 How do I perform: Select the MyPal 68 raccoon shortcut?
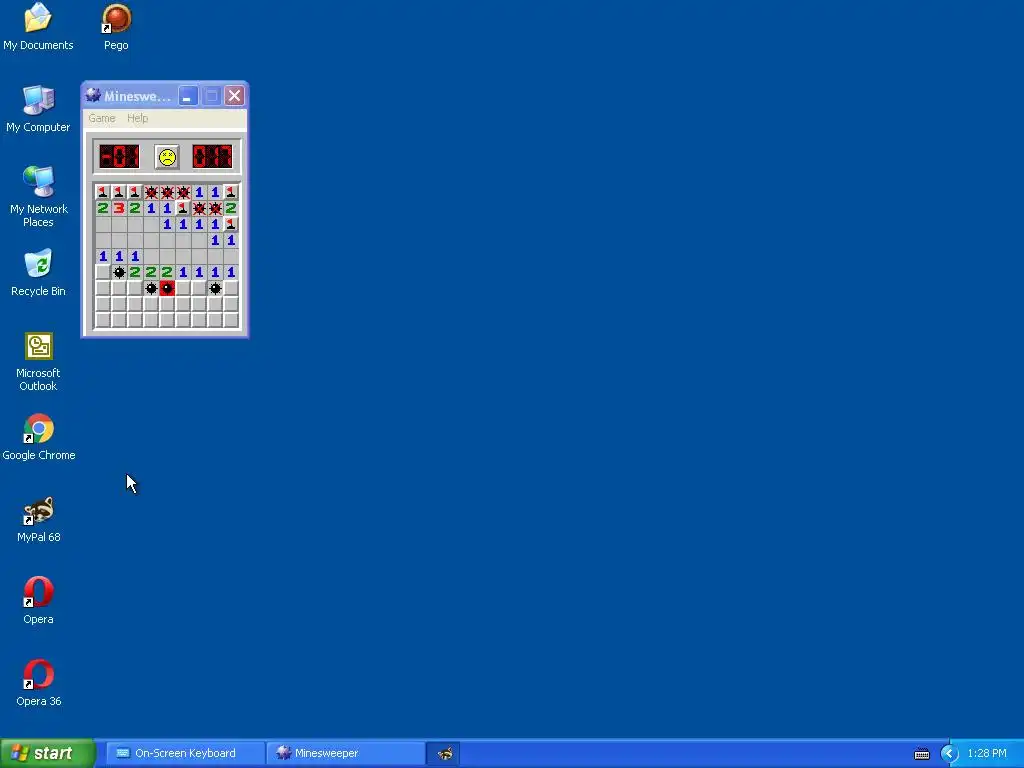[x=39, y=519]
